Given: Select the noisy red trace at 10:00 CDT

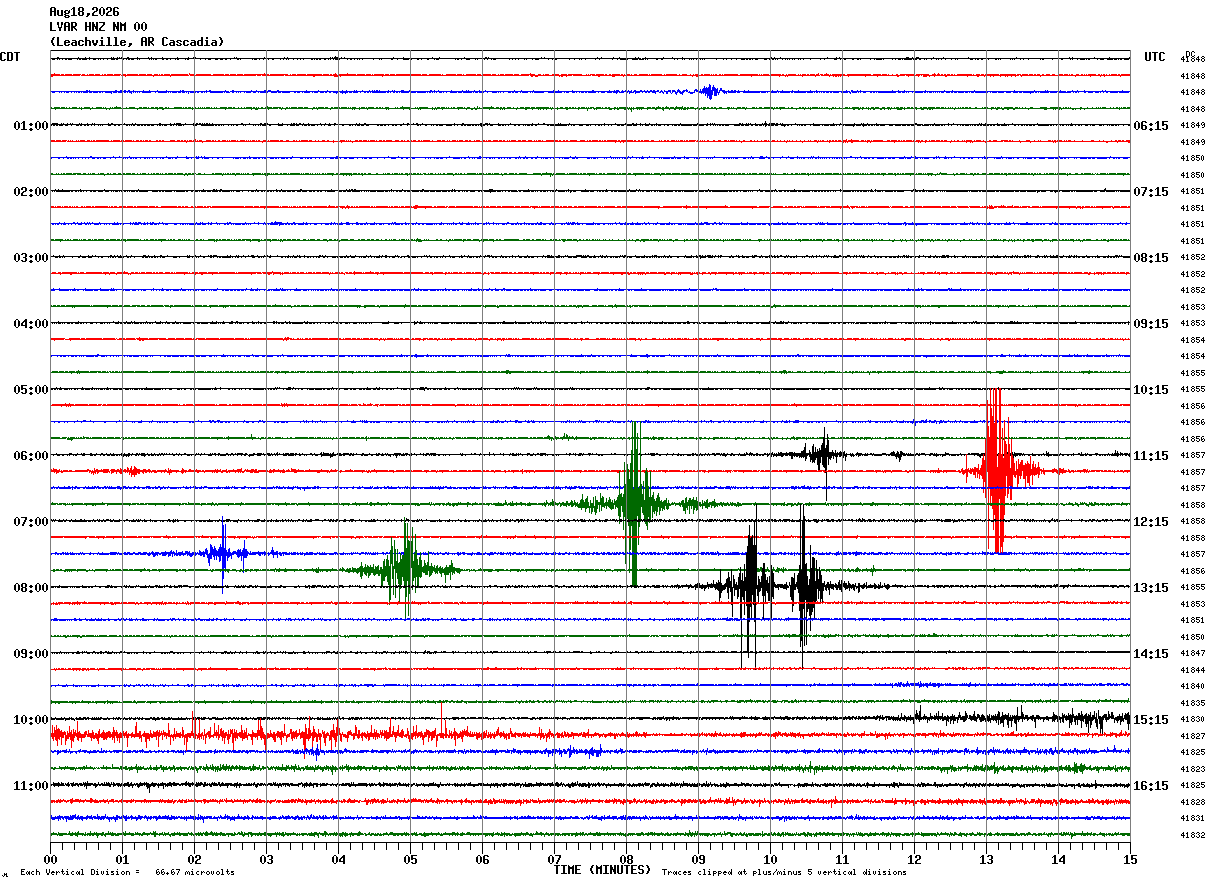Looking at the screenshot, I should coord(300,735).
